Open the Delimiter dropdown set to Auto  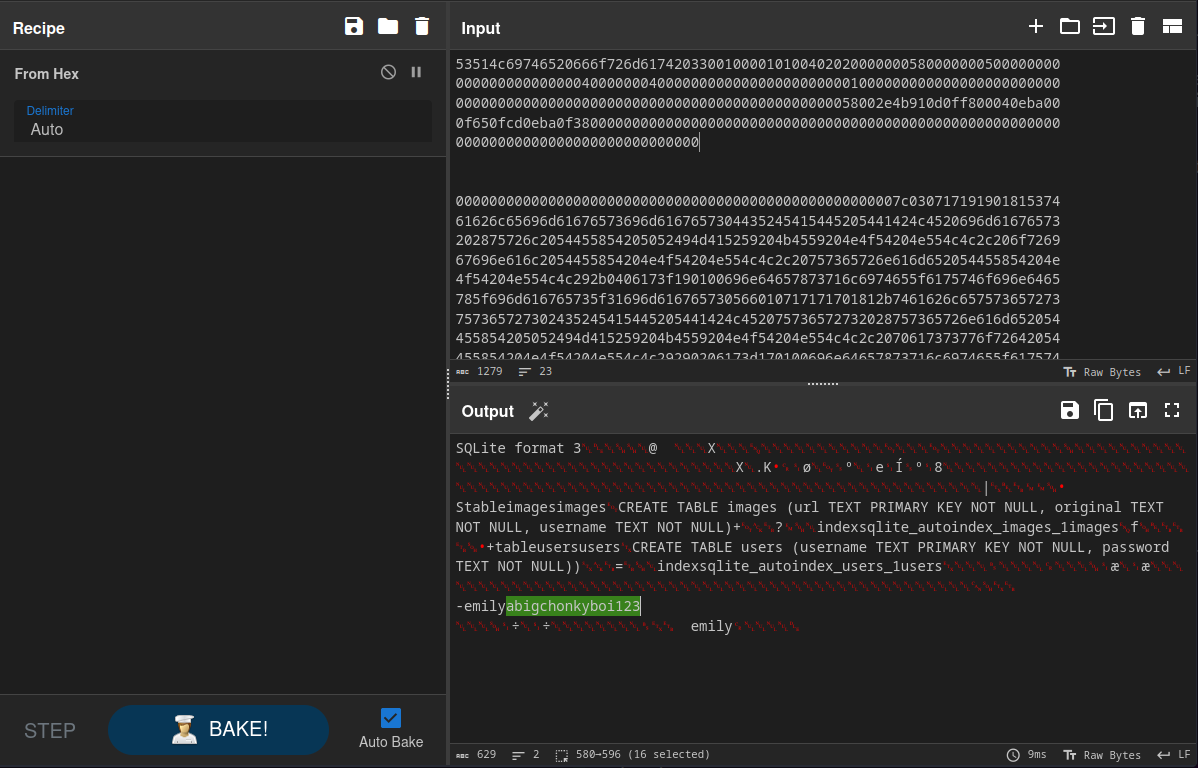(x=222, y=121)
